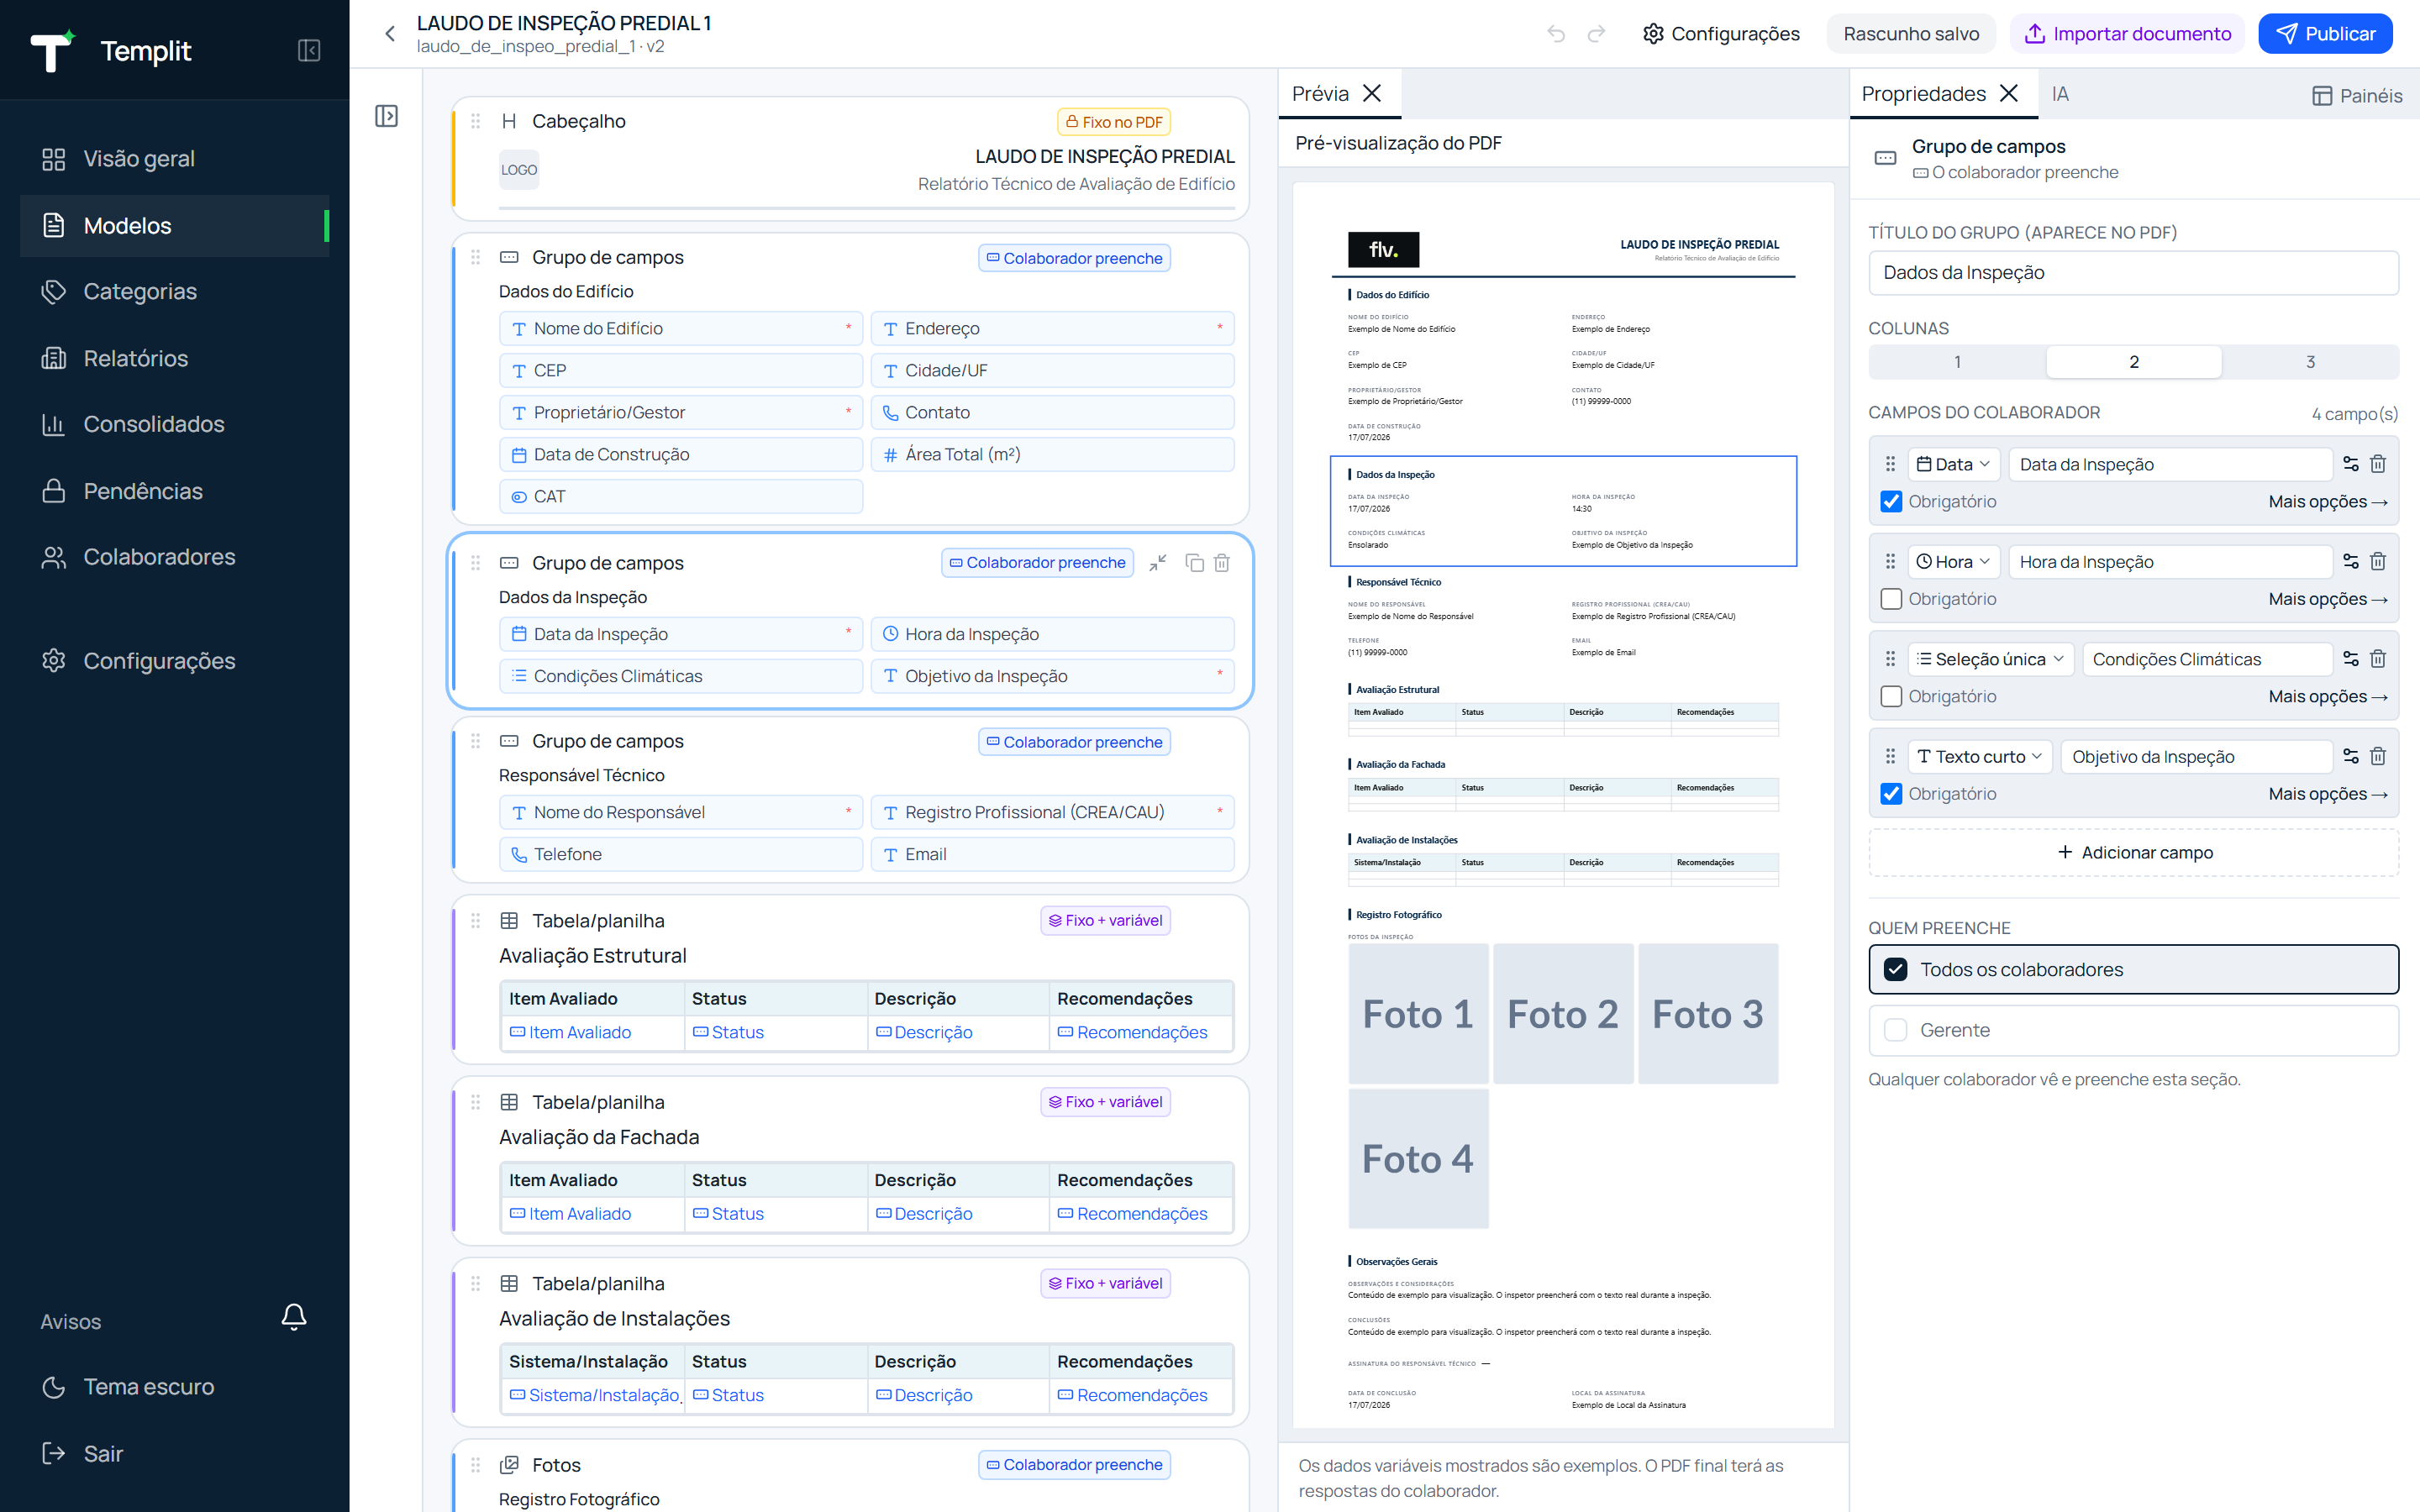This screenshot has width=2420, height=1512.
Task: Collapse the Dados da Inspeção group
Action: pyautogui.click(x=1158, y=563)
